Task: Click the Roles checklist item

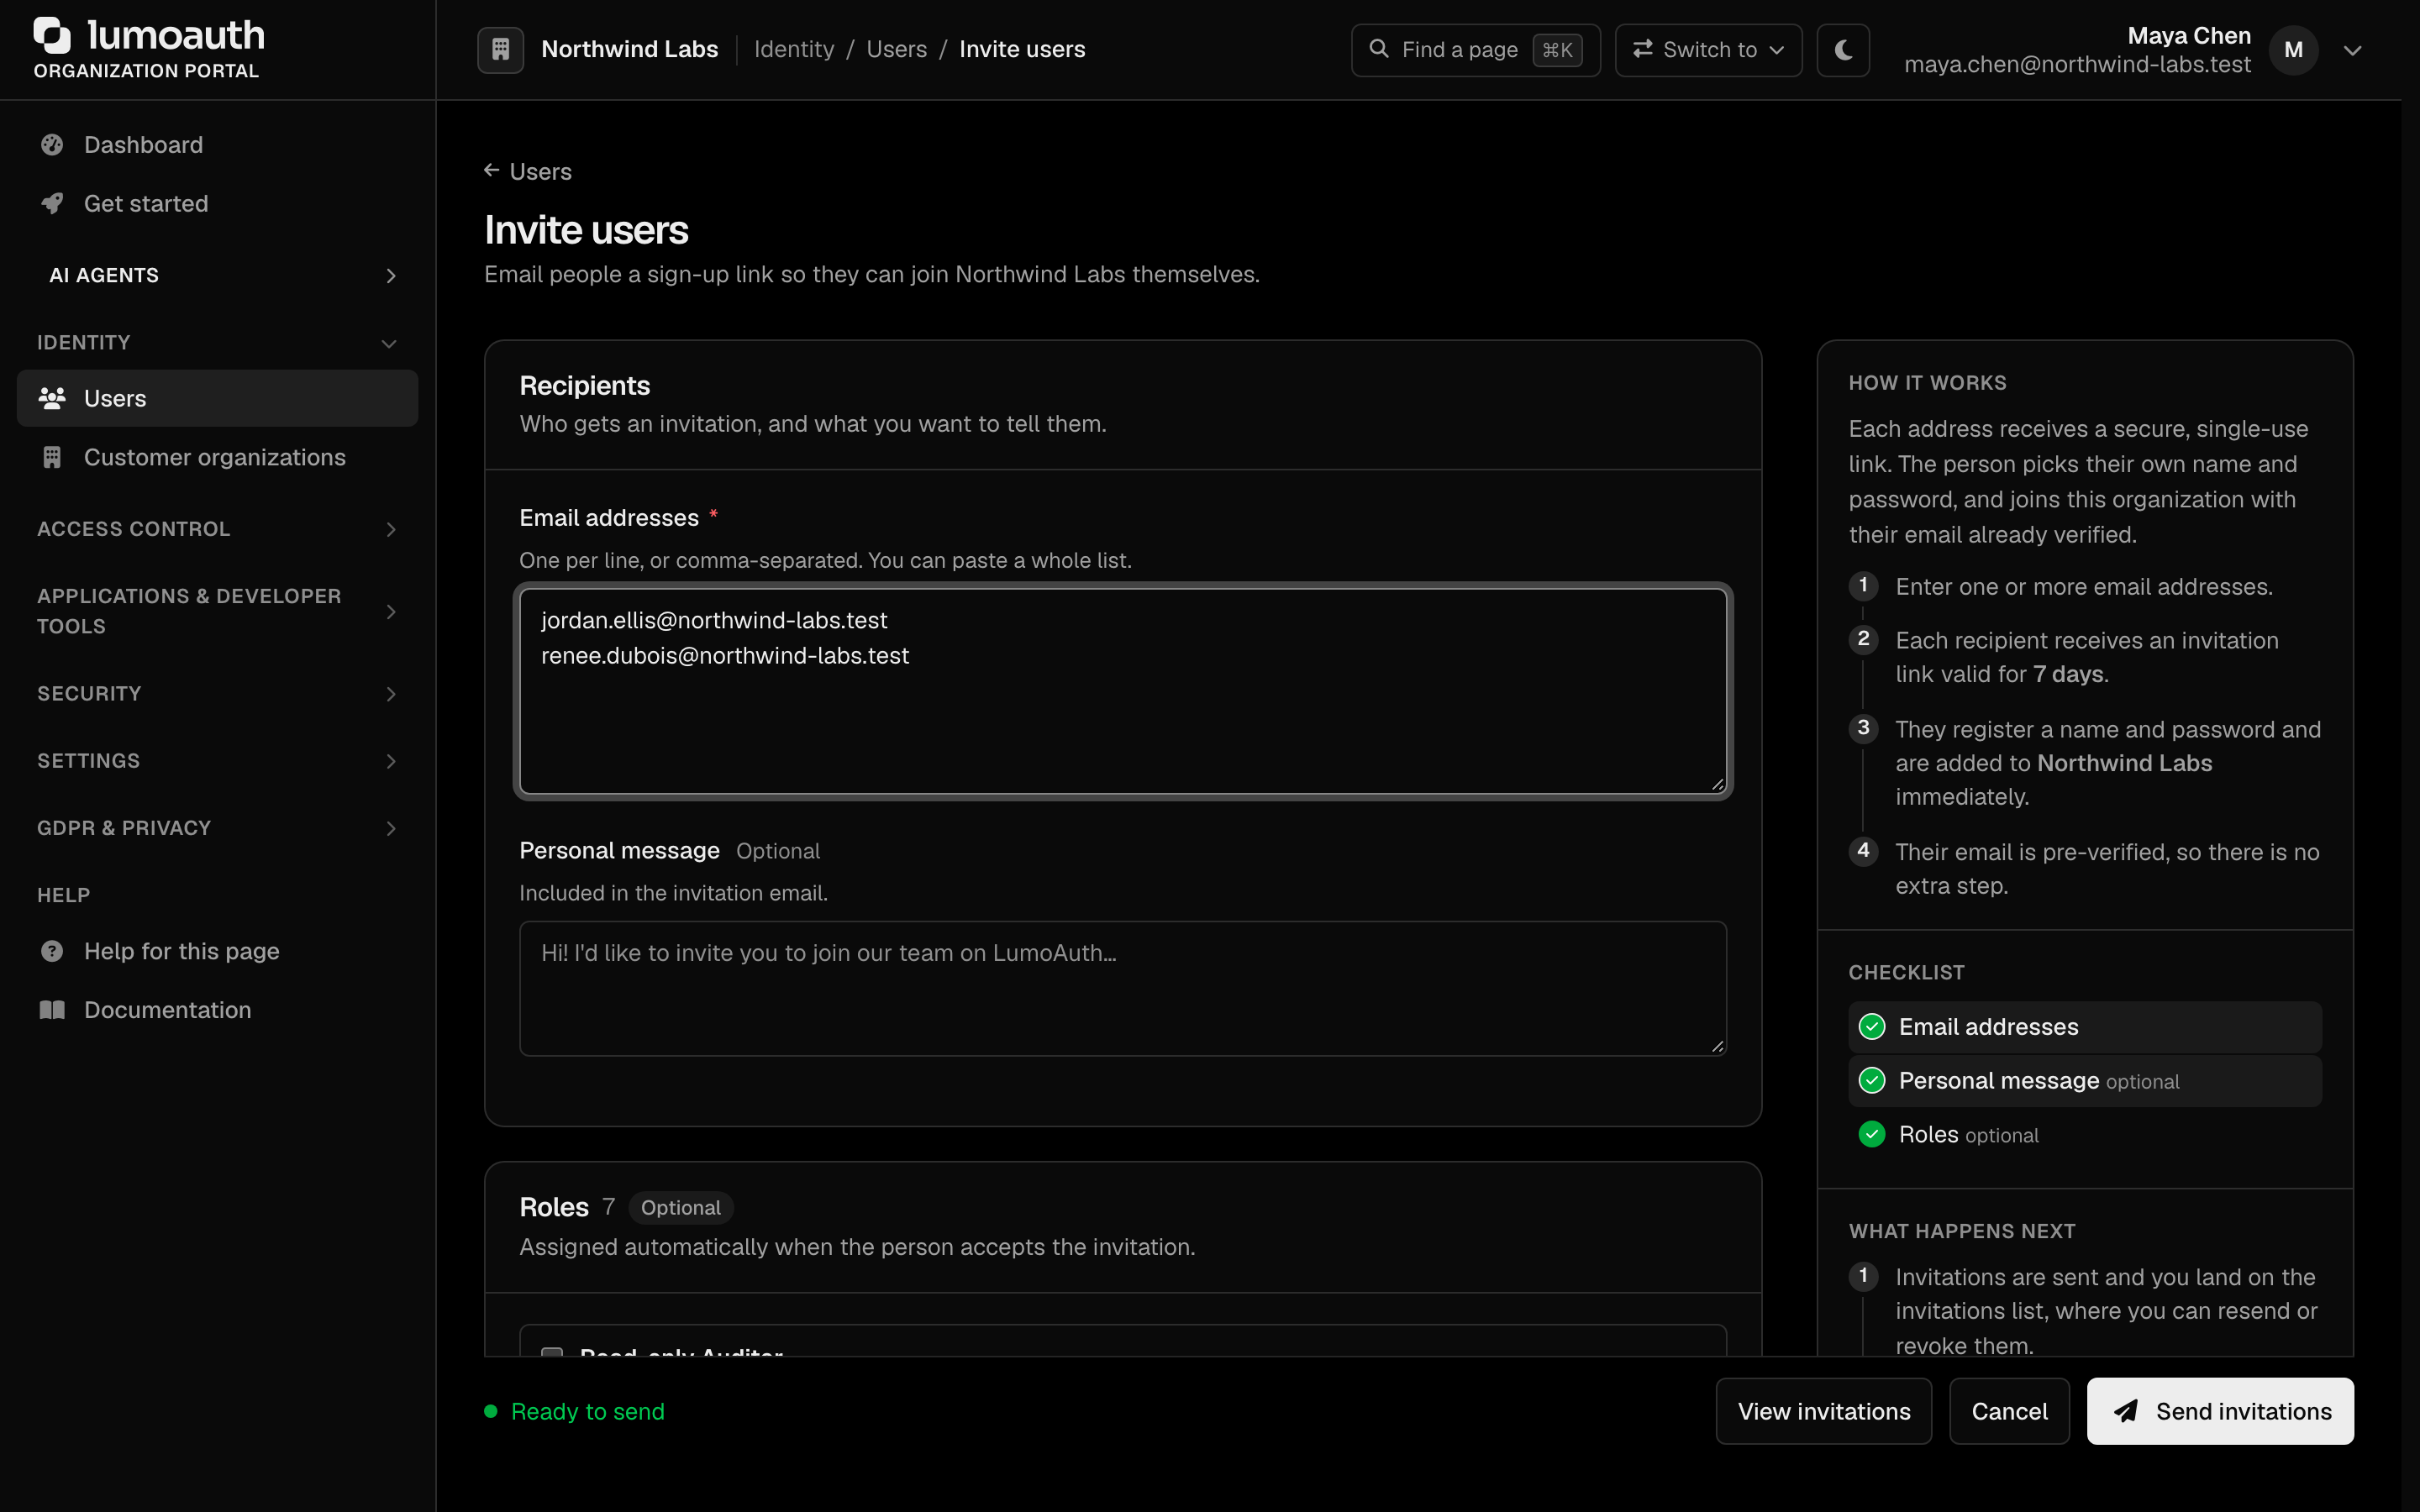Action: tap(2084, 1135)
